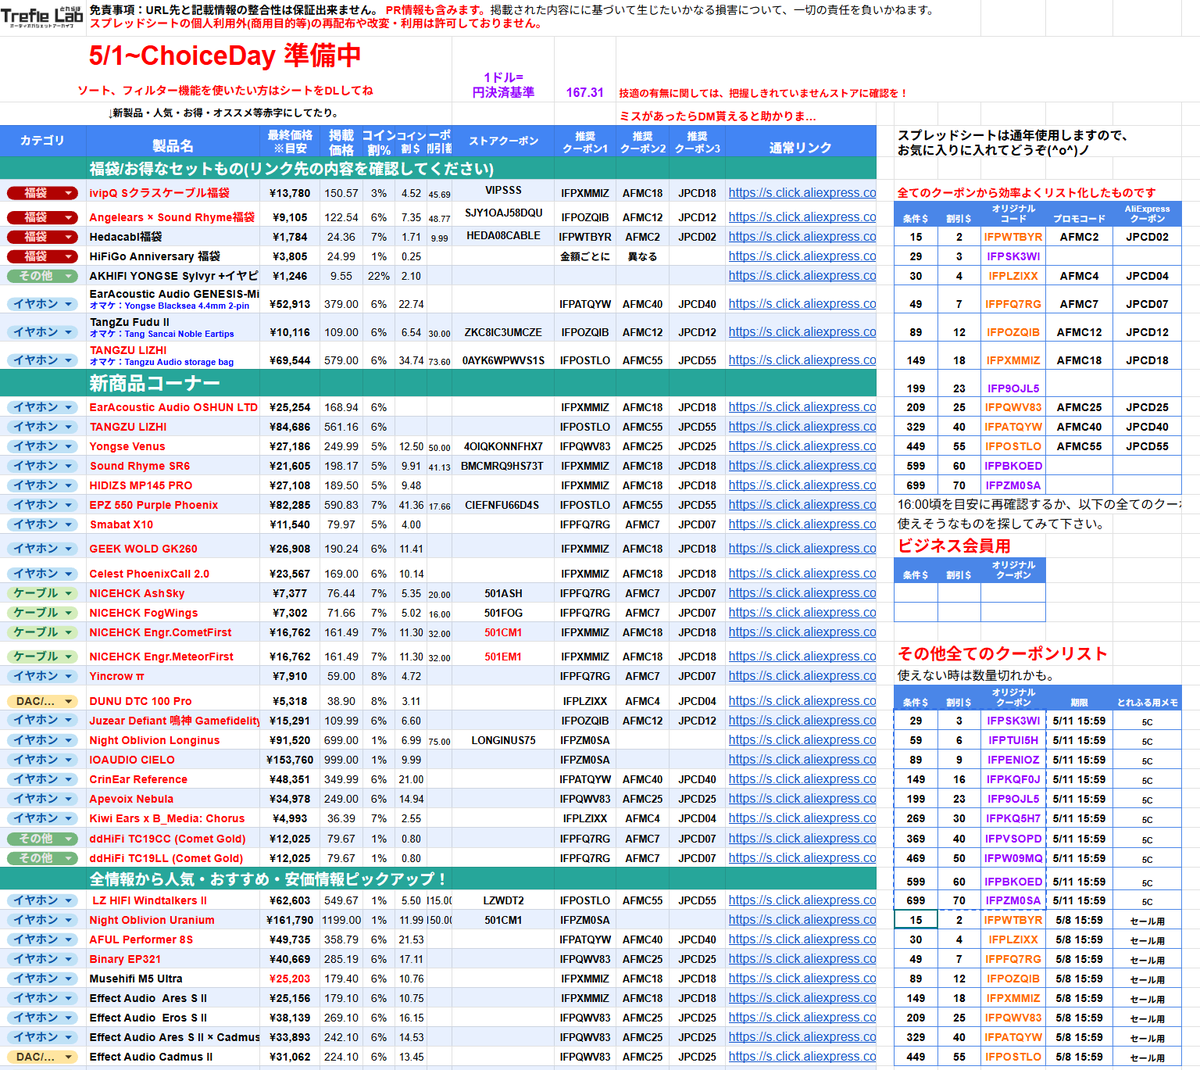This screenshot has width=1200, height=1070.
Task: Select the カテゴリ column header
Action: click(42, 141)
